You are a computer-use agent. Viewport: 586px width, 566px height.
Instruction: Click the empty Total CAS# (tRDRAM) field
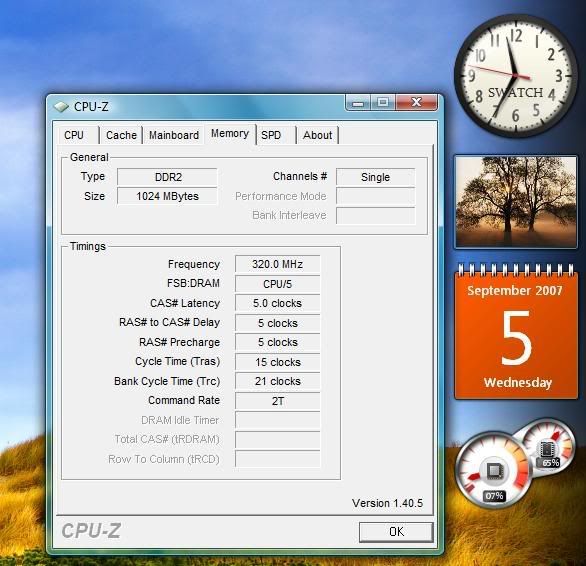coord(277,440)
